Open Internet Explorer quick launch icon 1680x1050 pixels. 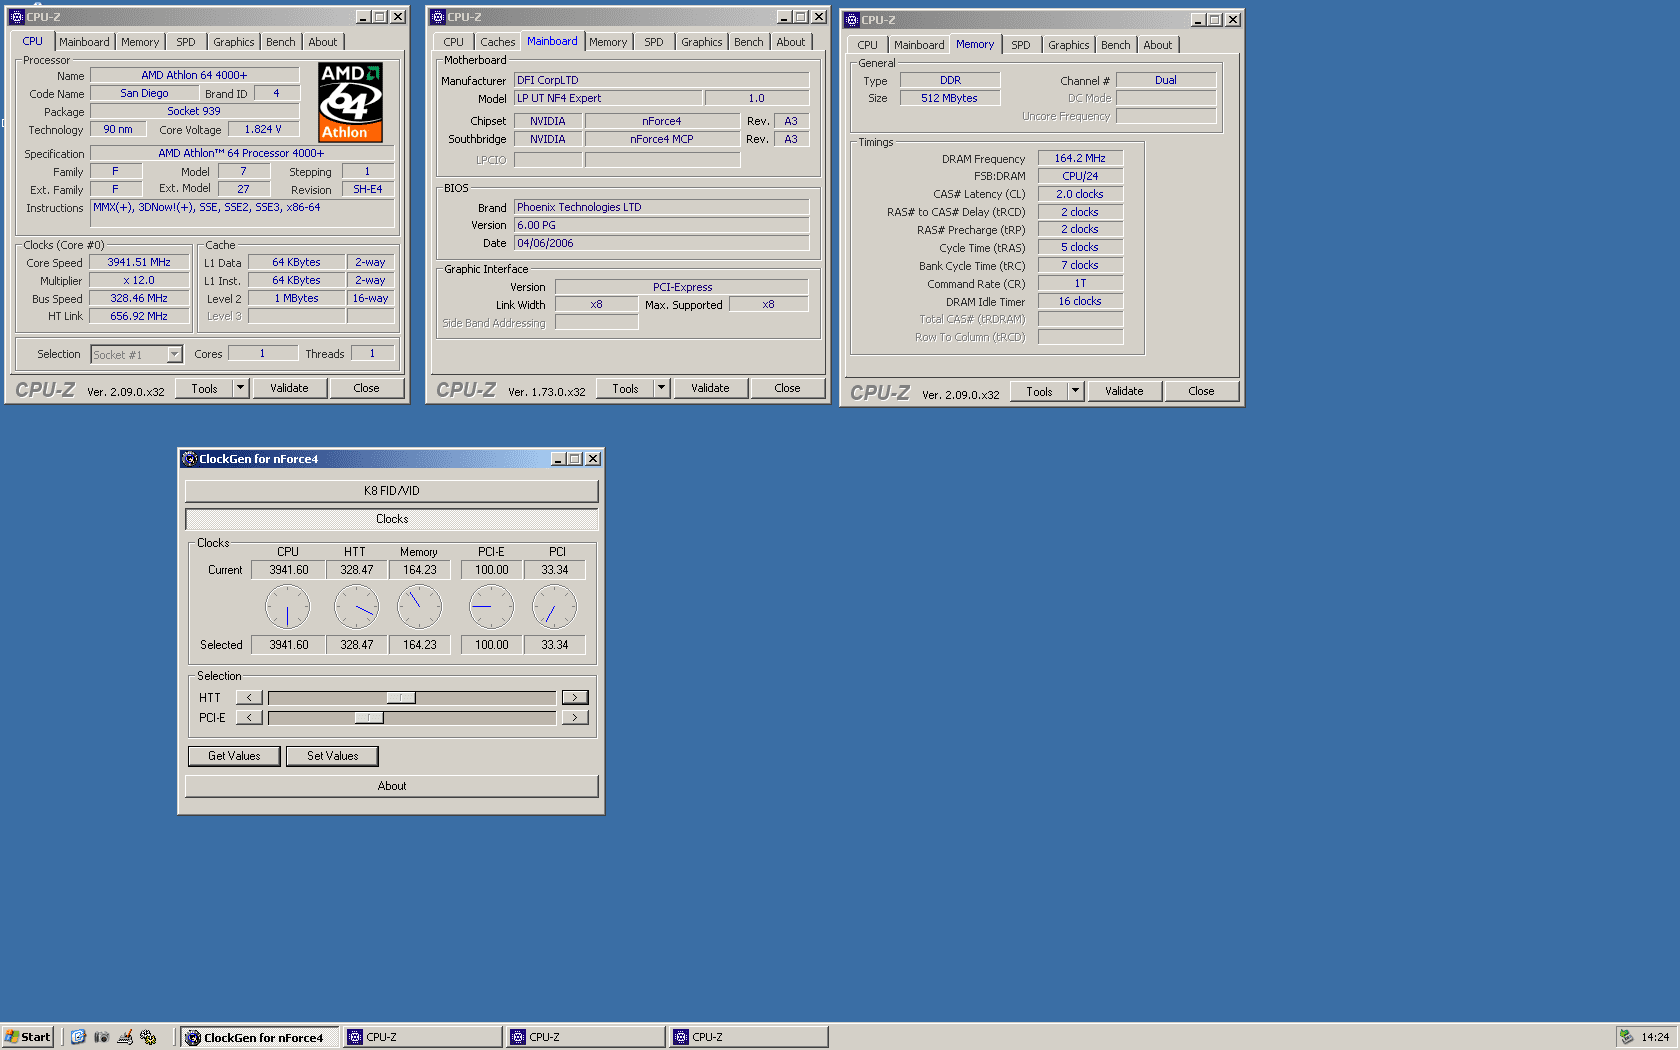coord(78,1037)
